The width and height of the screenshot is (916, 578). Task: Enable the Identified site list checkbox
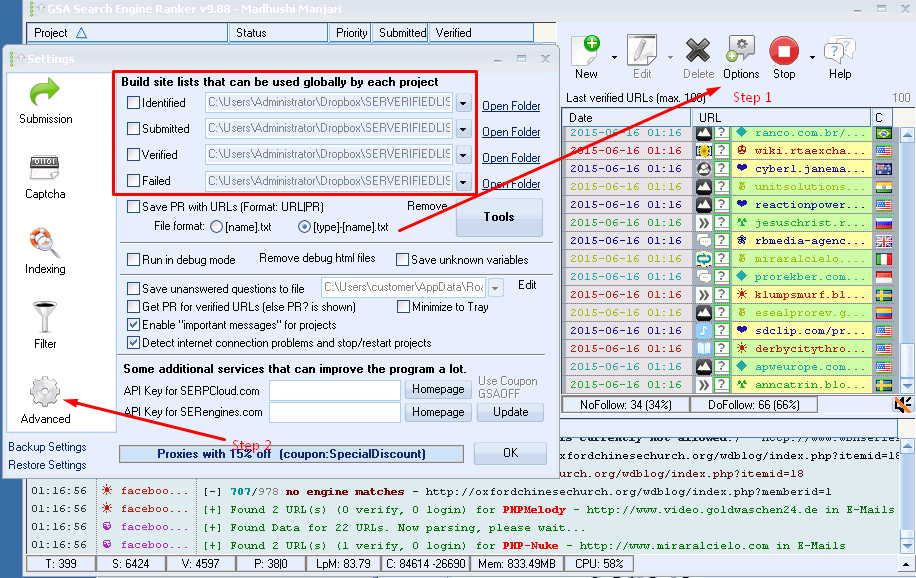[134, 102]
